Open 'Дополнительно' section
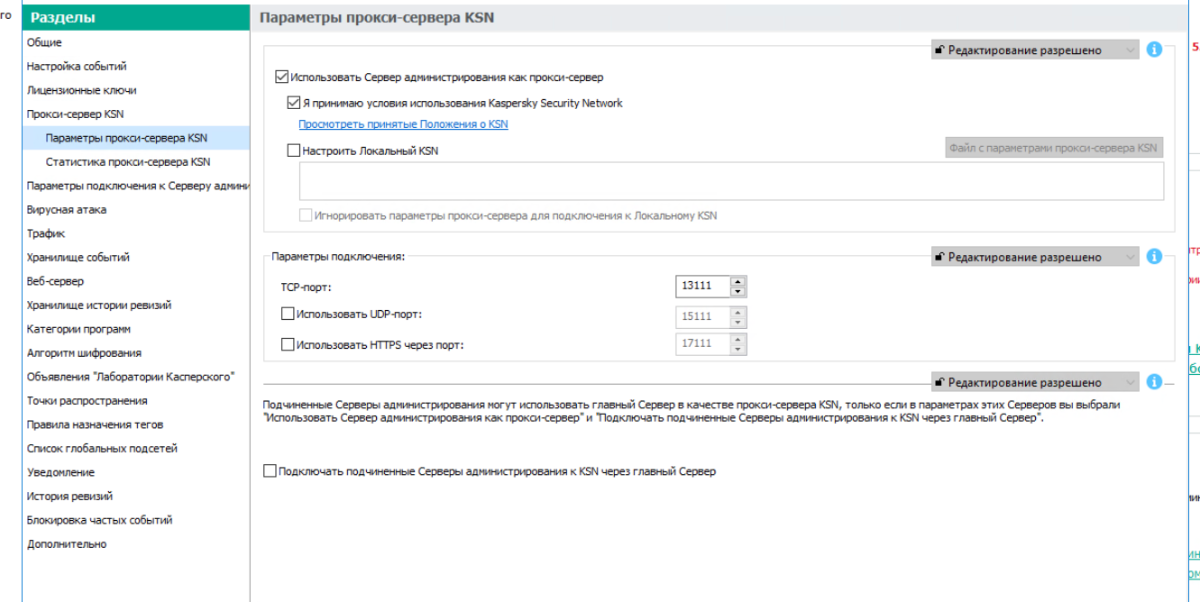Image resolution: width=1200 pixels, height=602 pixels. click(x=66, y=544)
